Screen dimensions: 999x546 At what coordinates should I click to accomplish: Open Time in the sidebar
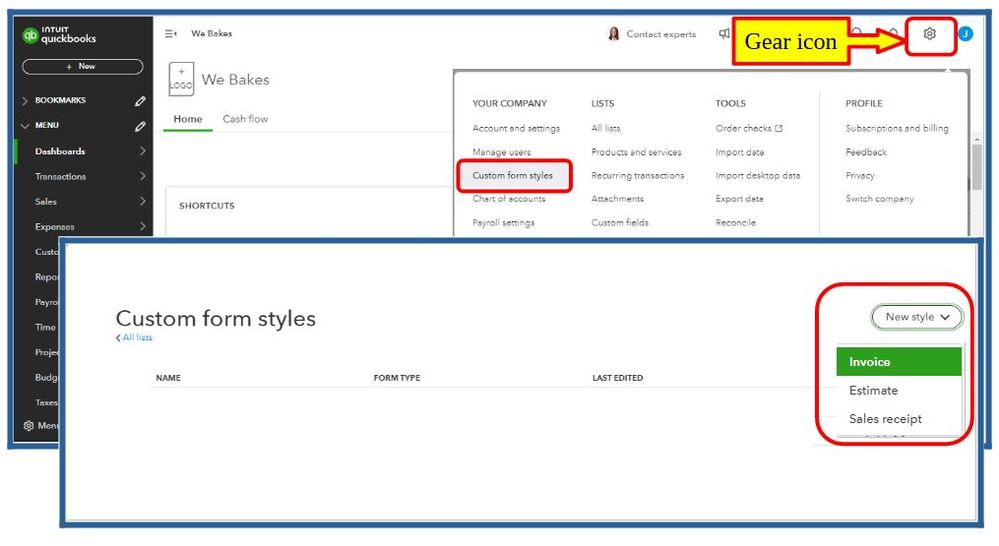point(45,327)
